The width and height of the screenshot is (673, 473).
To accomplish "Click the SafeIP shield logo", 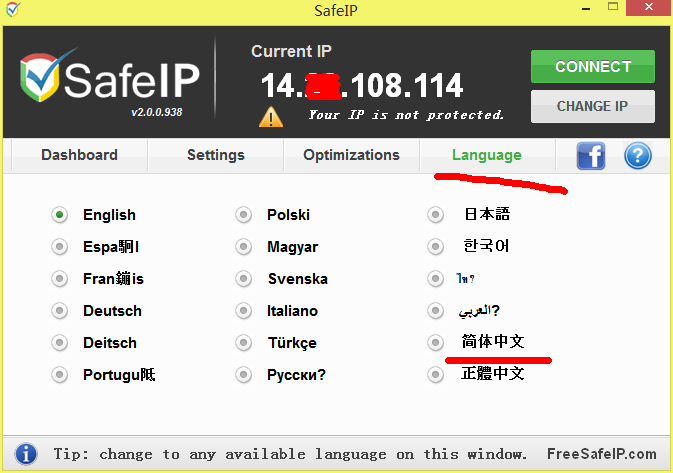I will coord(41,76).
